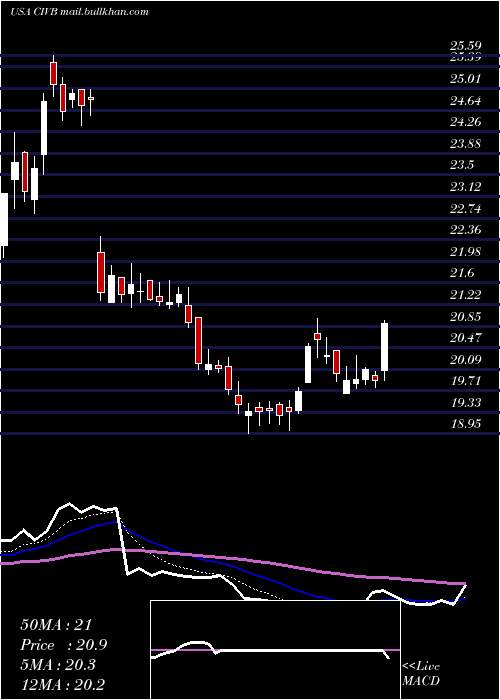Viewport: 500px width, 700px height.
Task: Click the 20.85 price axis label
Action: tap(466, 317)
